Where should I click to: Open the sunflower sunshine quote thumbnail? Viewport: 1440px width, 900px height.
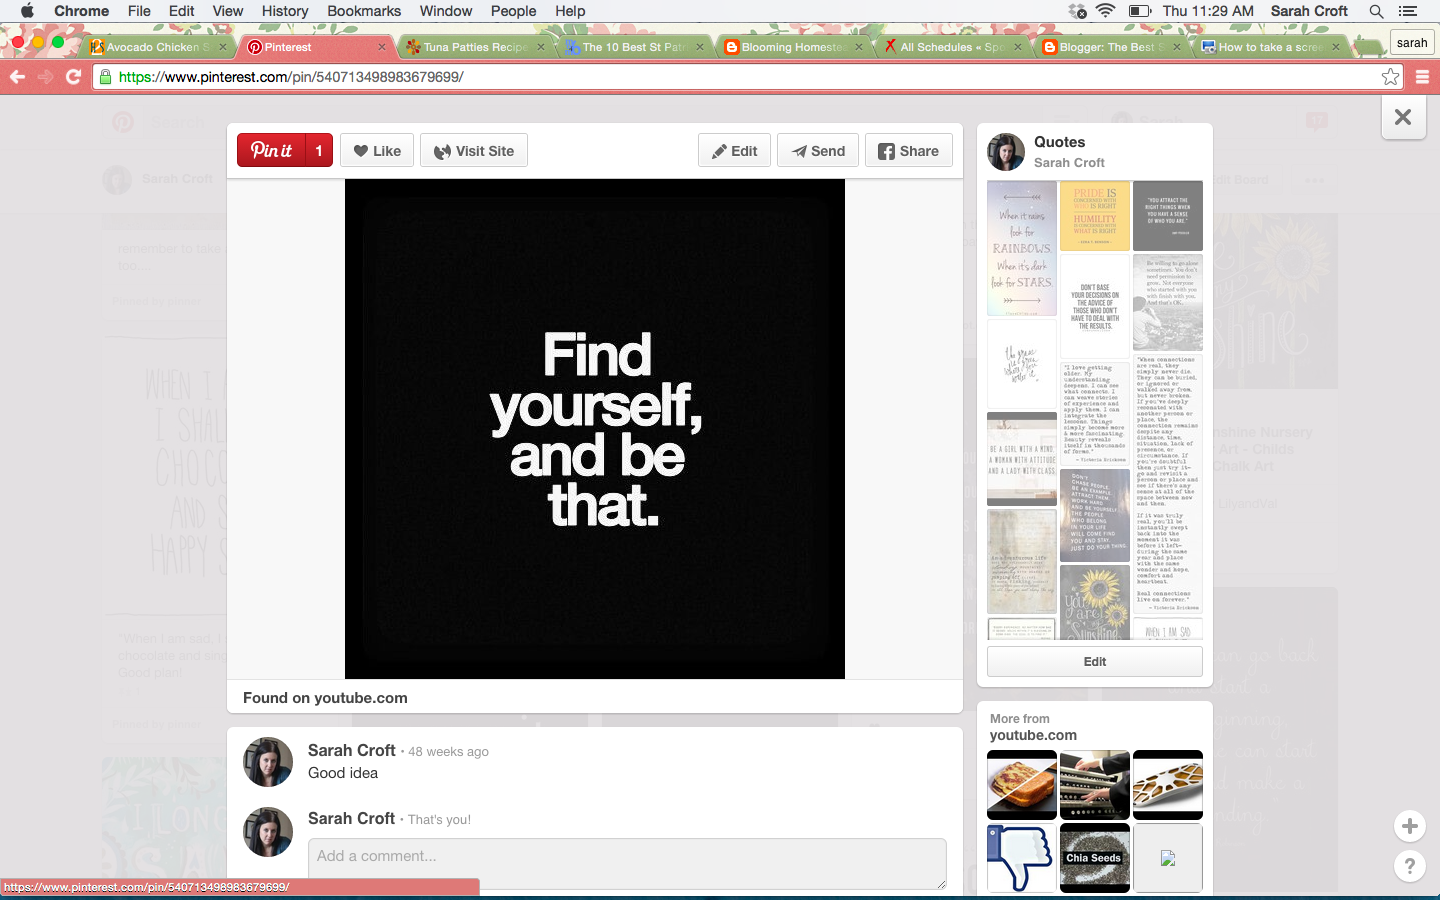1095,602
